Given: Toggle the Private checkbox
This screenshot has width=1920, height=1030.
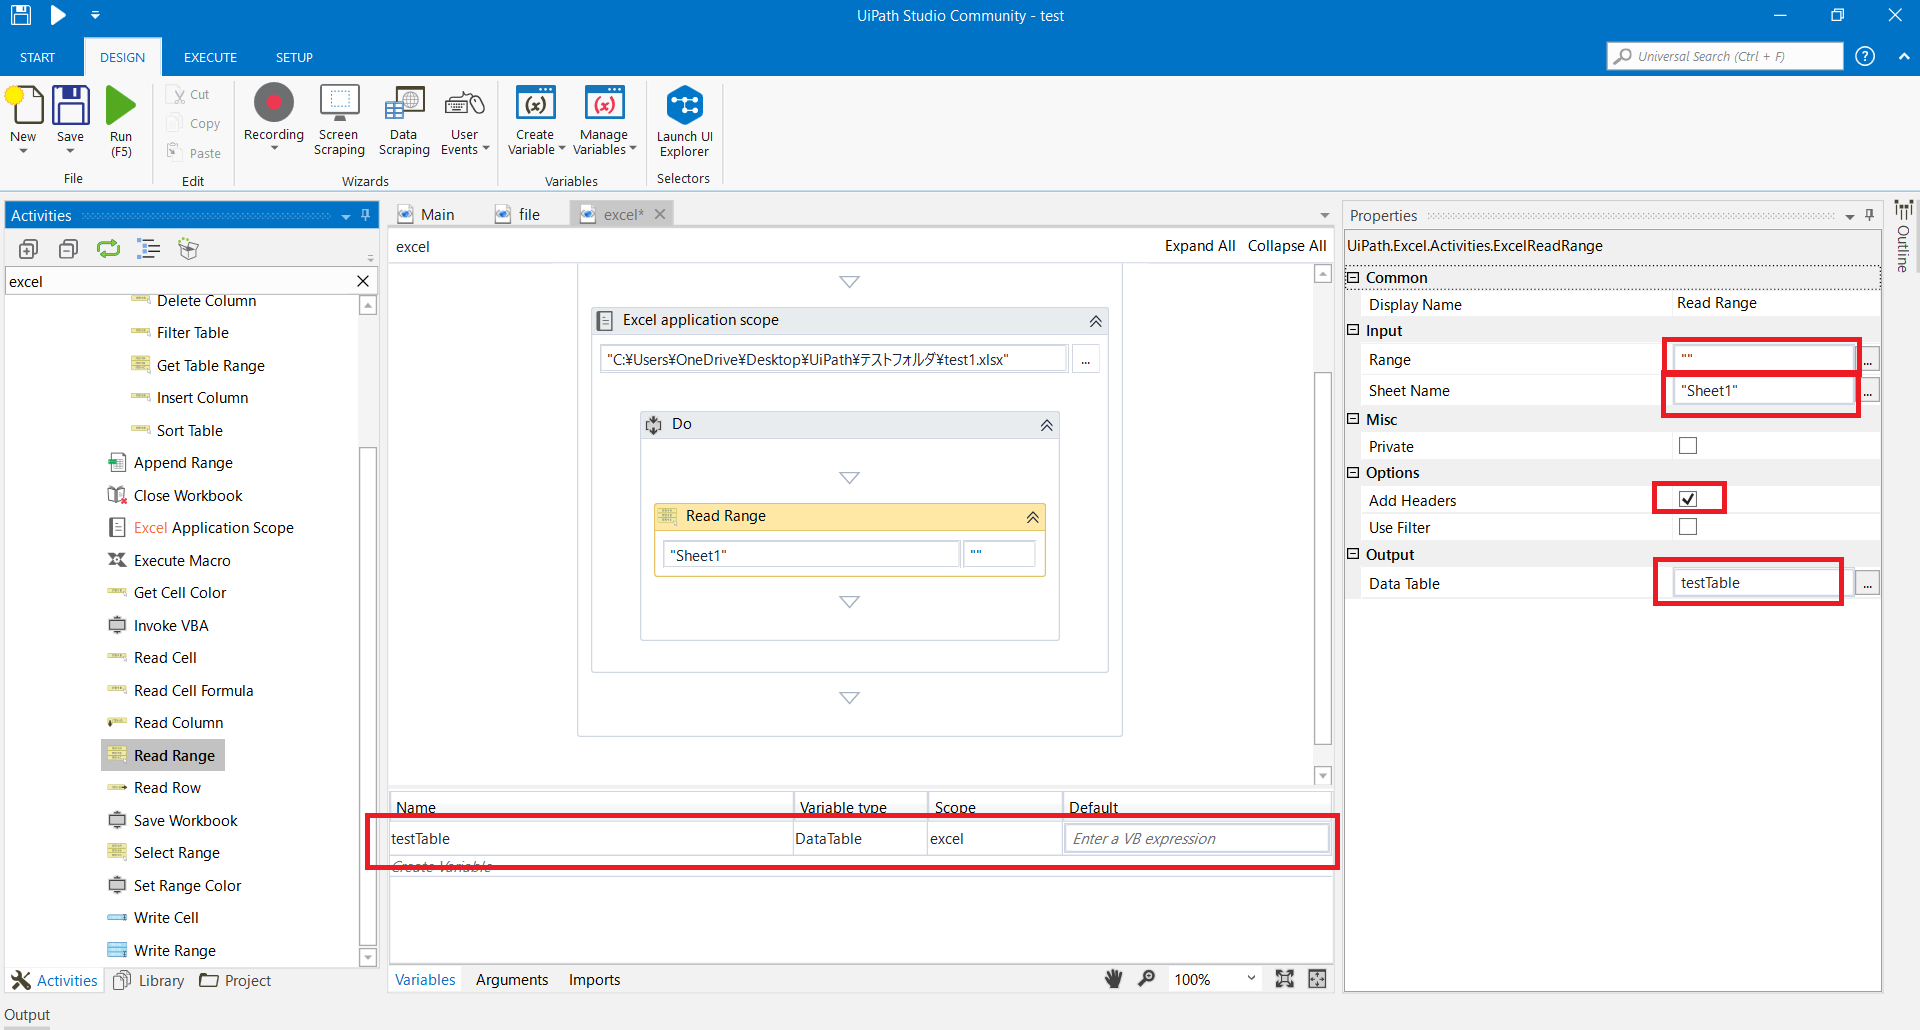Looking at the screenshot, I should click(x=1688, y=446).
